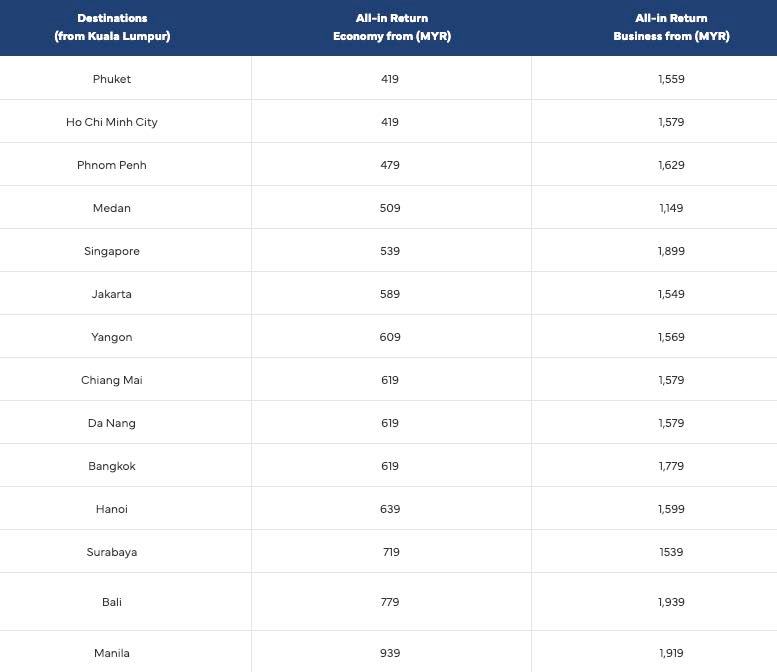Click Bangkok's business fare 1,779
777x672 pixels.
coord(671,466)
